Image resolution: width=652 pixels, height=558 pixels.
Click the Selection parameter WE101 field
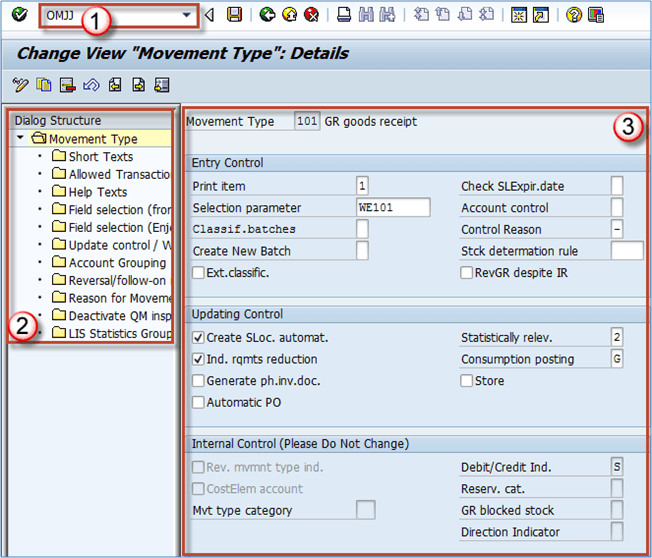393,208
